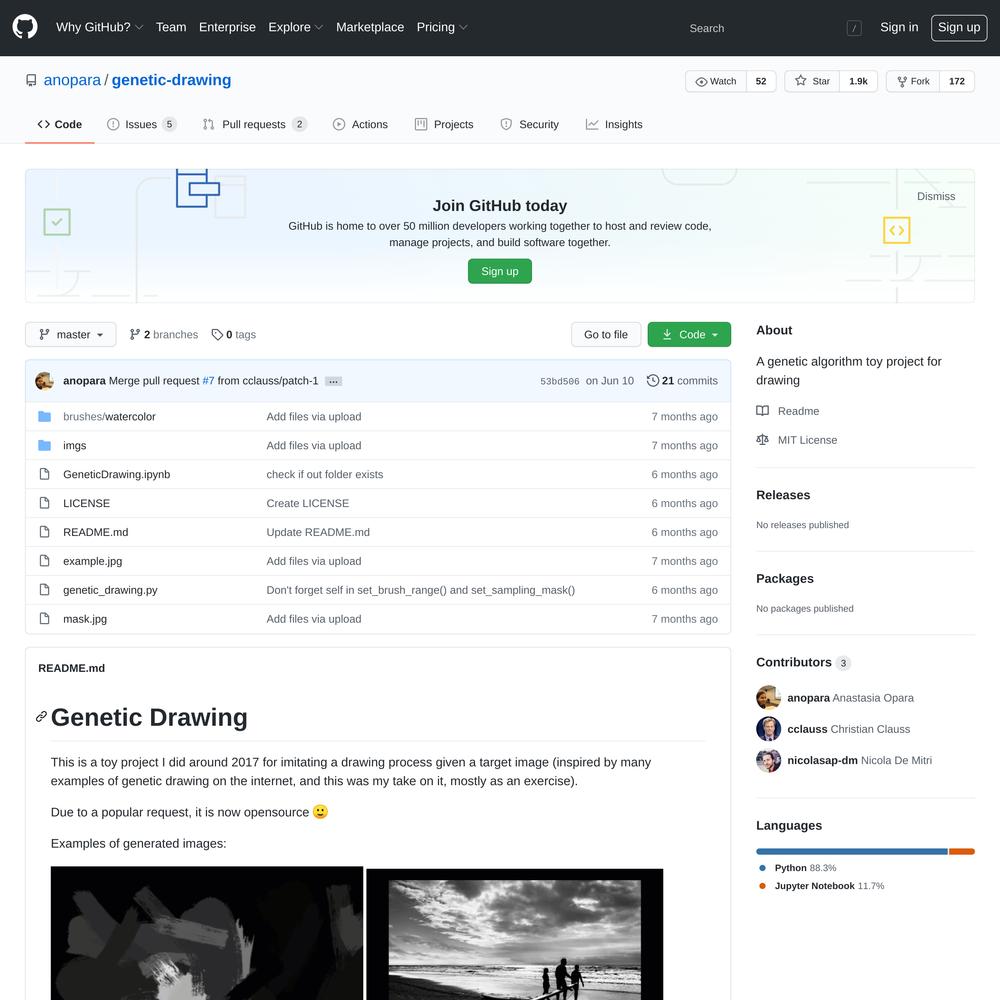Open the 21 commits link
The width and height of the screenshot is (1000, 1000).
point(682,381)
